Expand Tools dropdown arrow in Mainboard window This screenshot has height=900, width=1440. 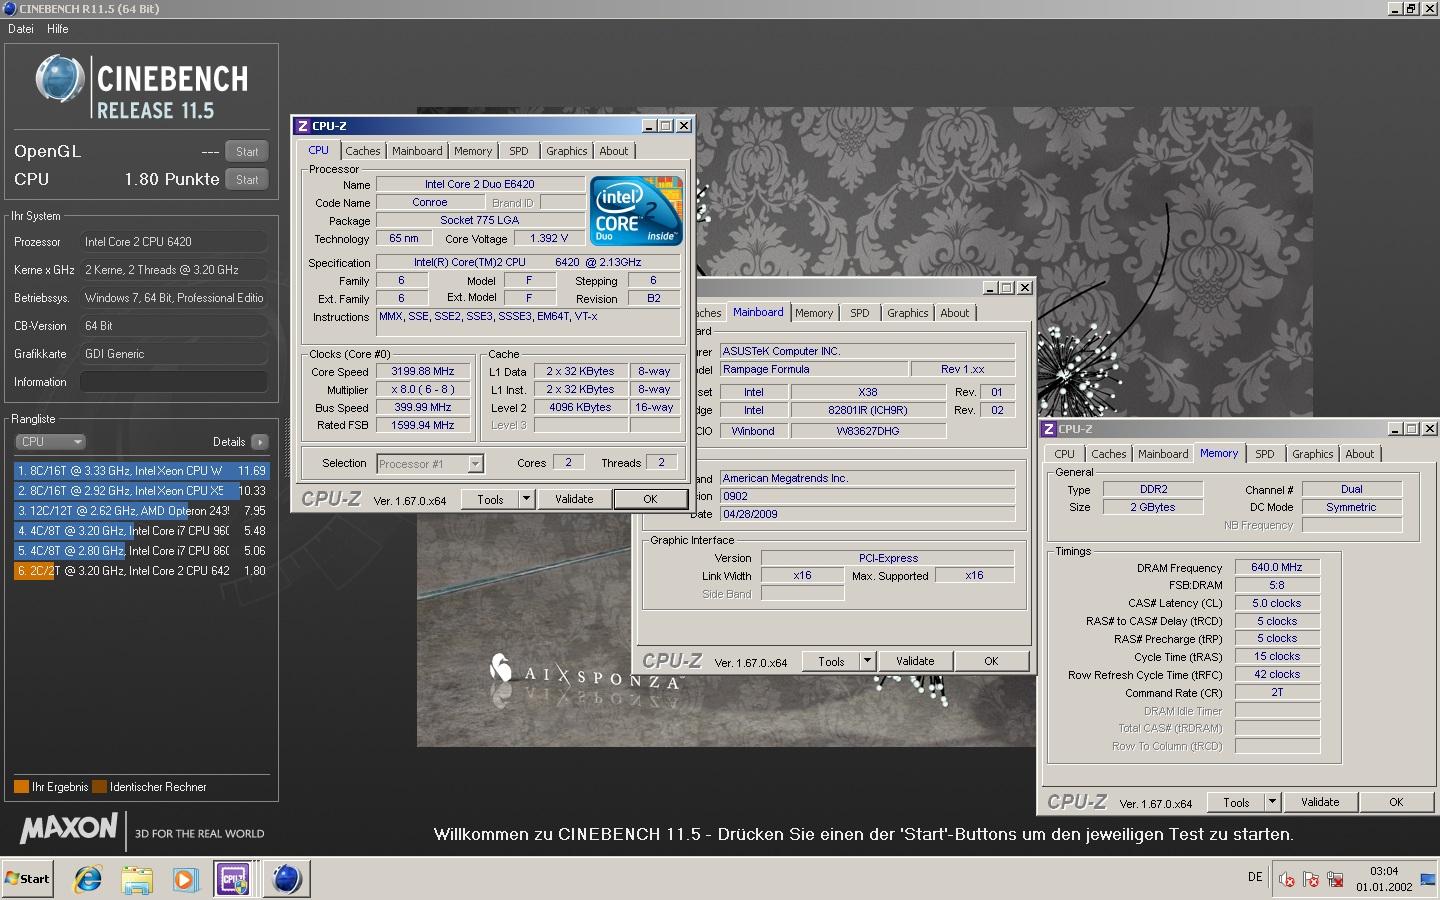tap(867, 661)
